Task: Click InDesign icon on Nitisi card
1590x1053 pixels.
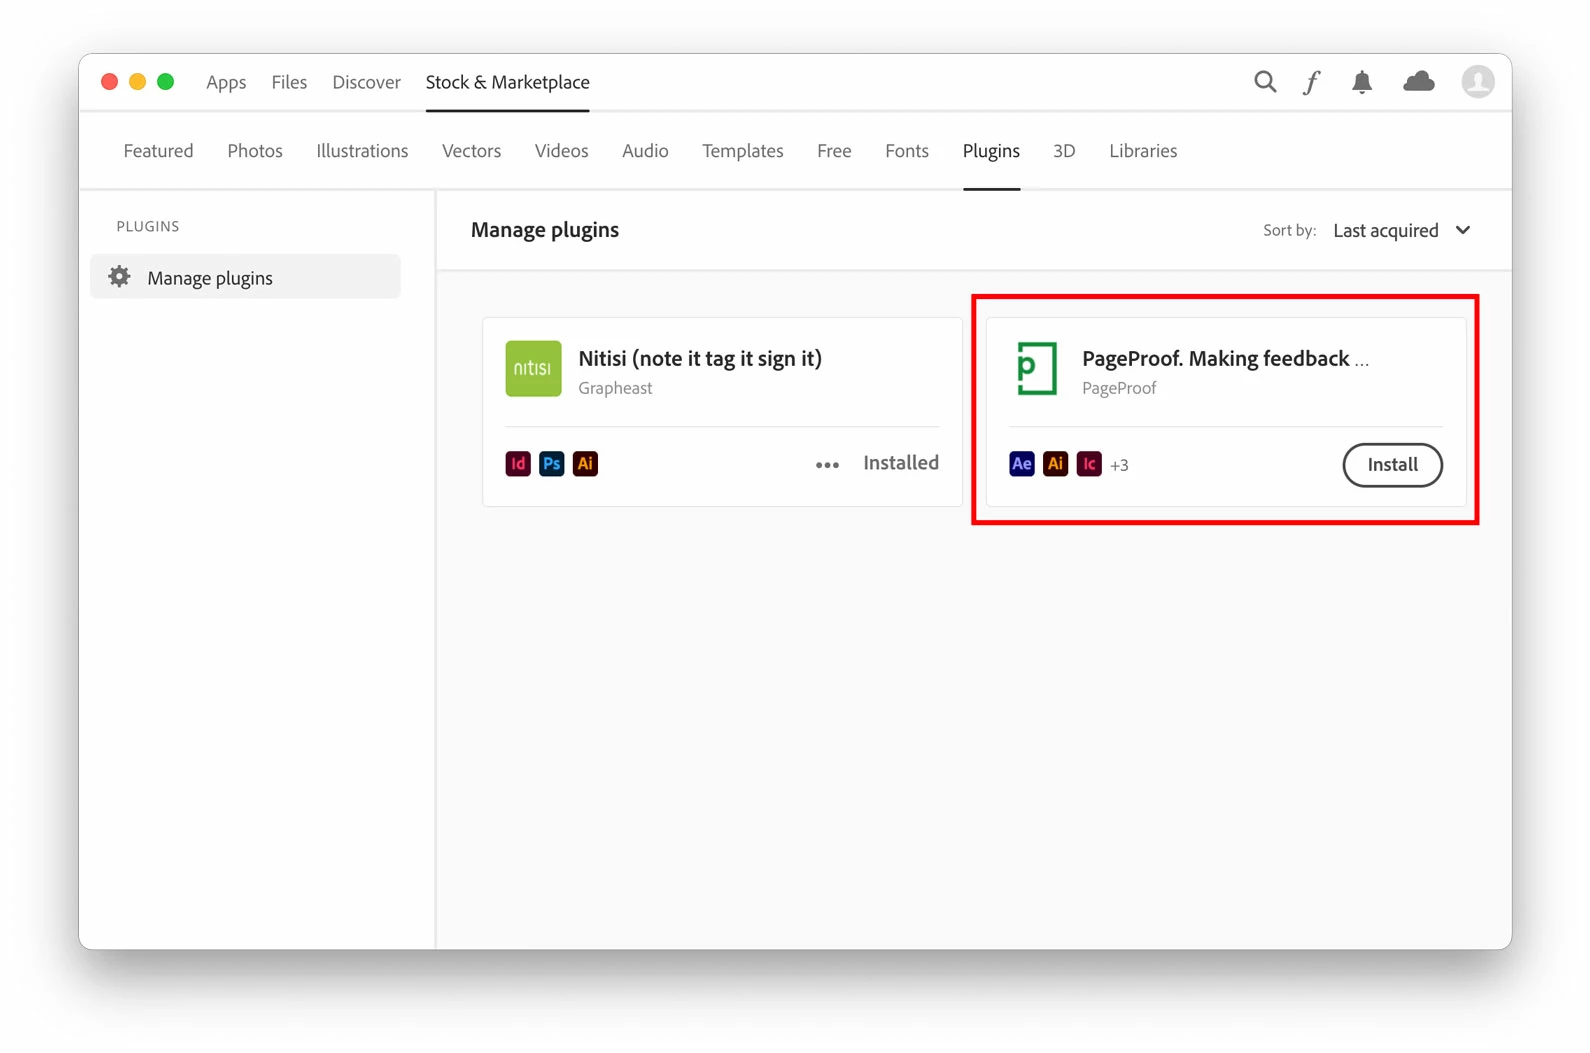Action: point(518,464)
